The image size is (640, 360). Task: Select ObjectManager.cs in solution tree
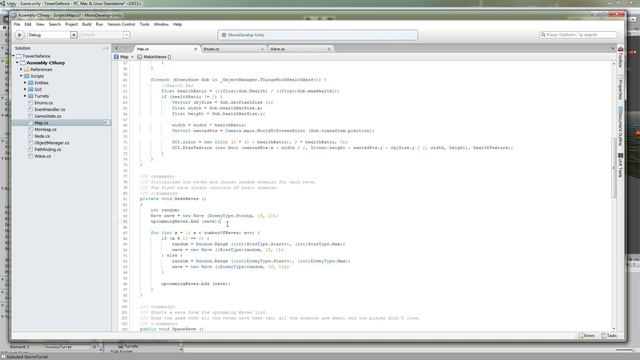click(x=52, y=143)
